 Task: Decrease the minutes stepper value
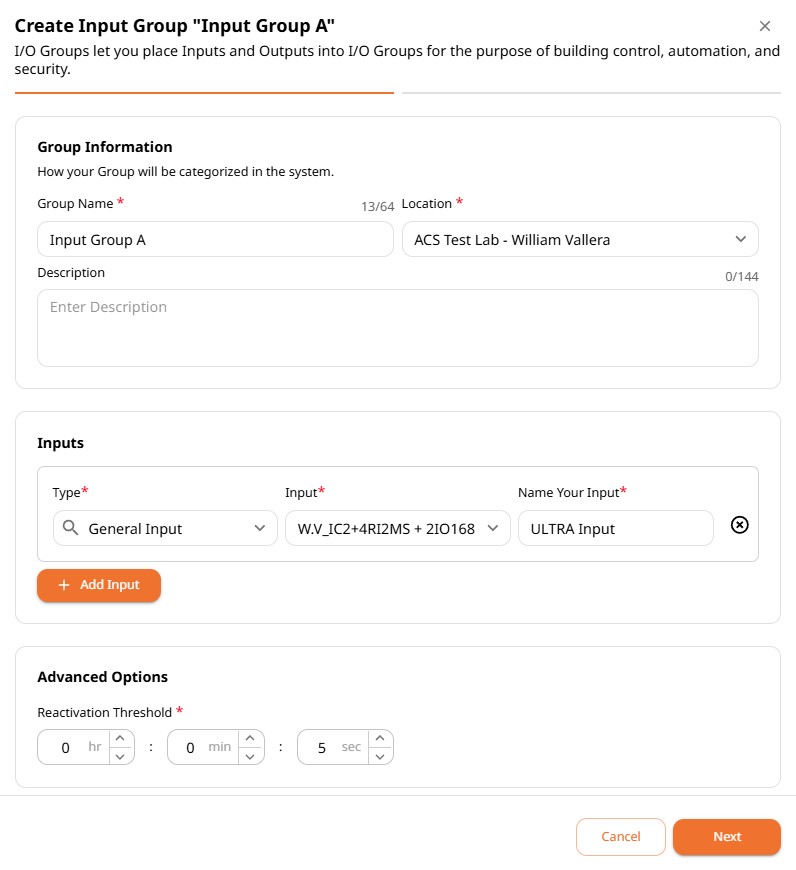250,756
